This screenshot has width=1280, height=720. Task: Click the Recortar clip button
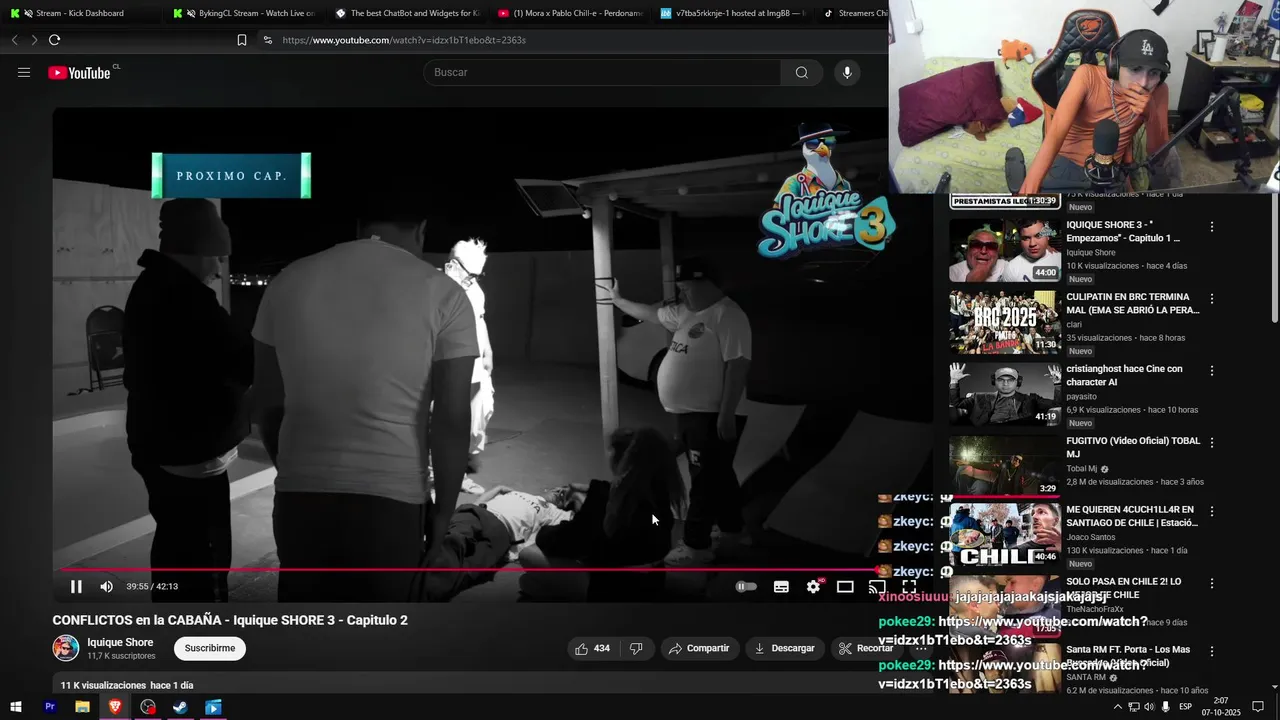point(865,648)
